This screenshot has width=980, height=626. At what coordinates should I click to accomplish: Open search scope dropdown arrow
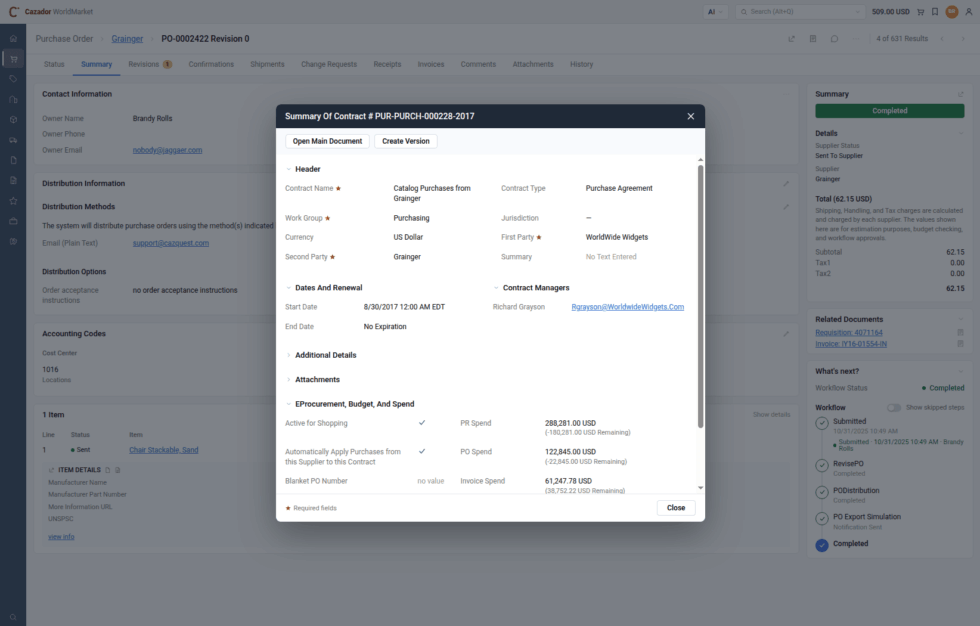click(858, 12)
